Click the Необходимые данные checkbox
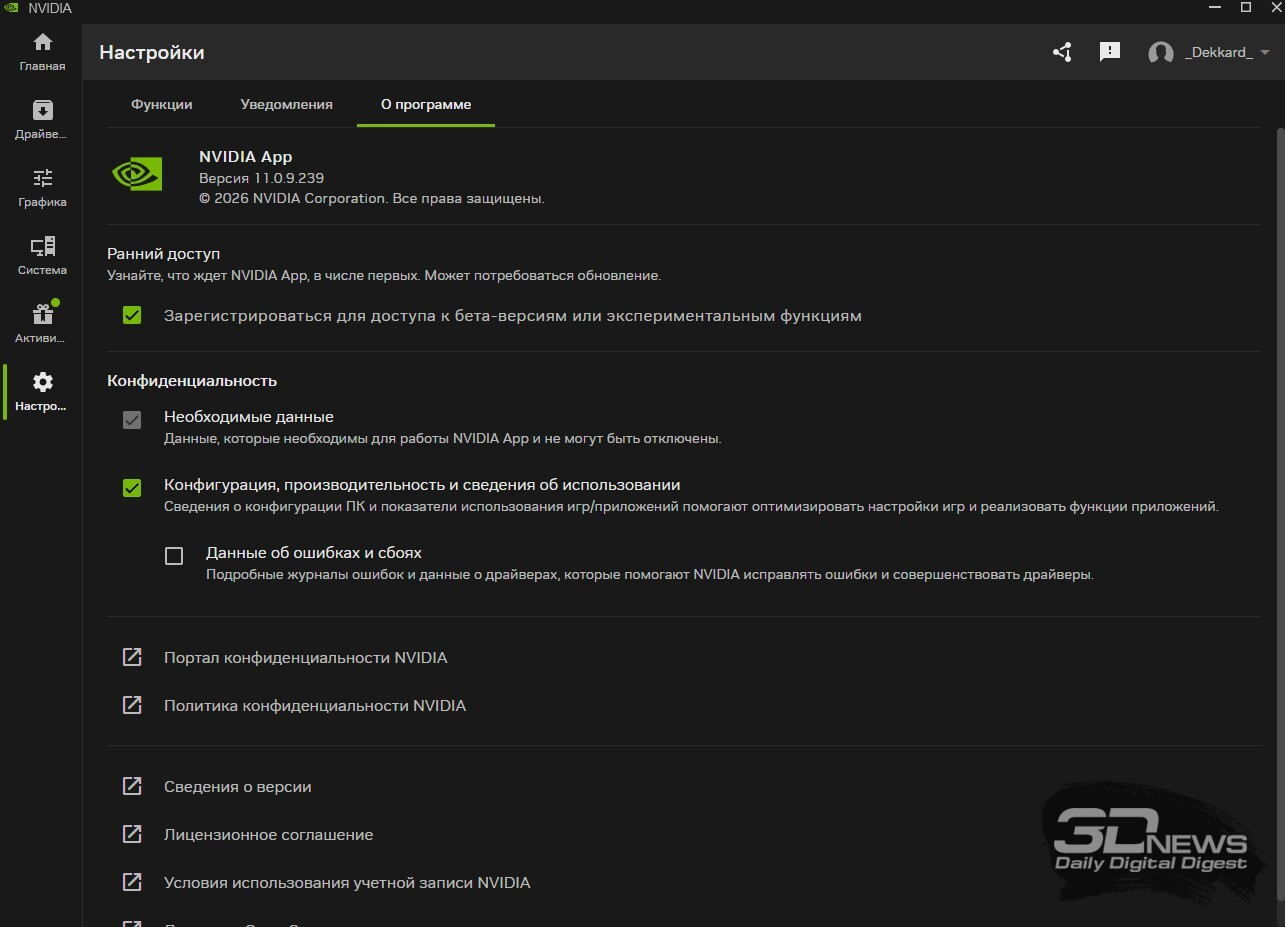Image resolution: width=1285 pixels, height=927 pixels. pos(132,420)
